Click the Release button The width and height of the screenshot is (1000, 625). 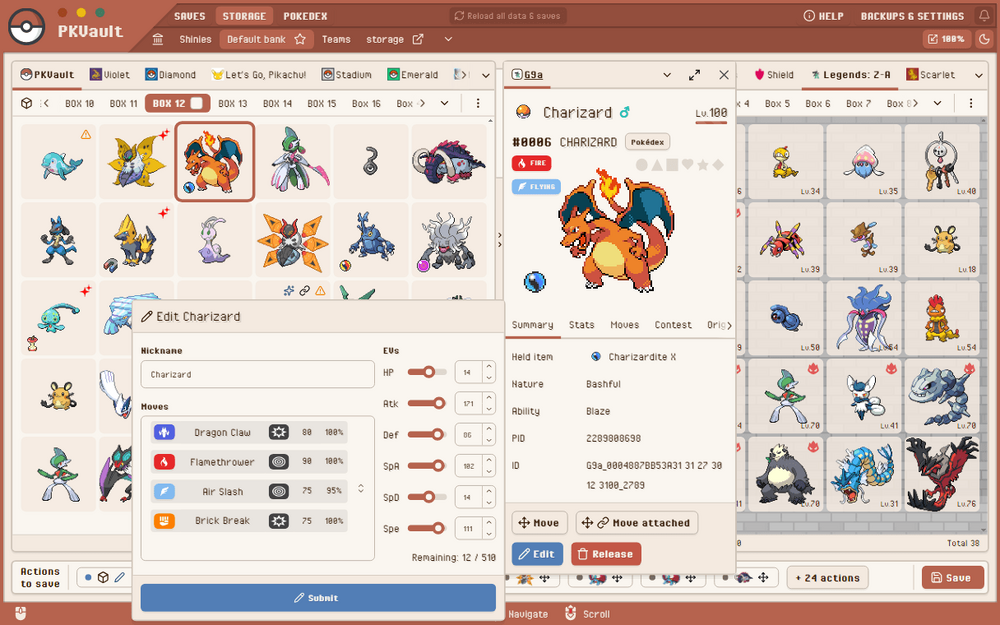click(x=606, y=554)
